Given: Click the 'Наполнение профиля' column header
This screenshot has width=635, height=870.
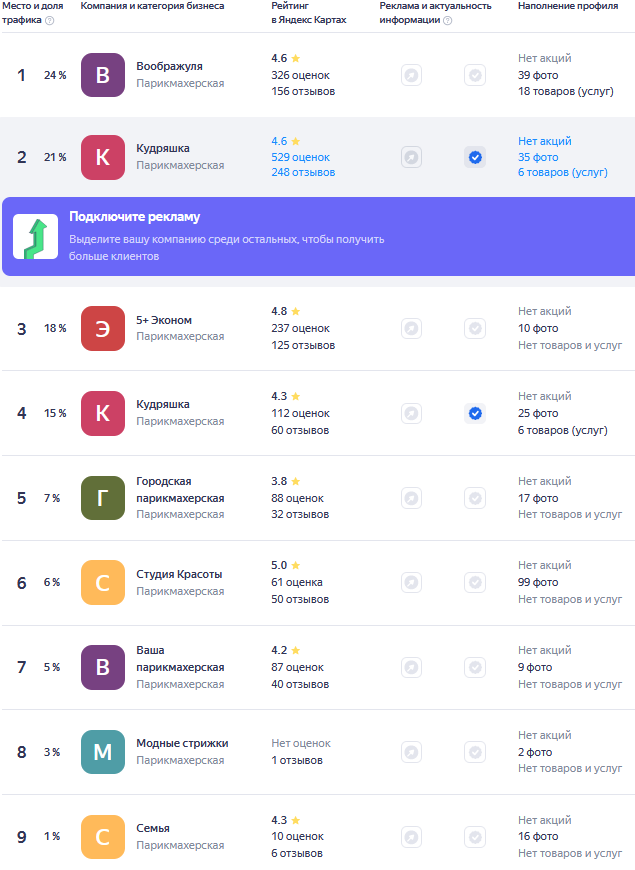Looking at the screenshot, I should (568, 6).
